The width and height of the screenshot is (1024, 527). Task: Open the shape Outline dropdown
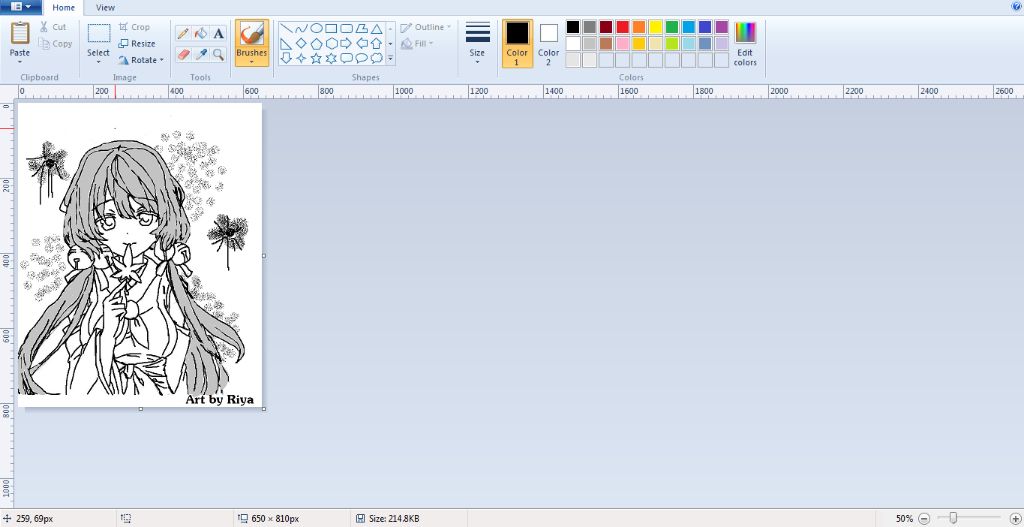(x=426, y=27)
